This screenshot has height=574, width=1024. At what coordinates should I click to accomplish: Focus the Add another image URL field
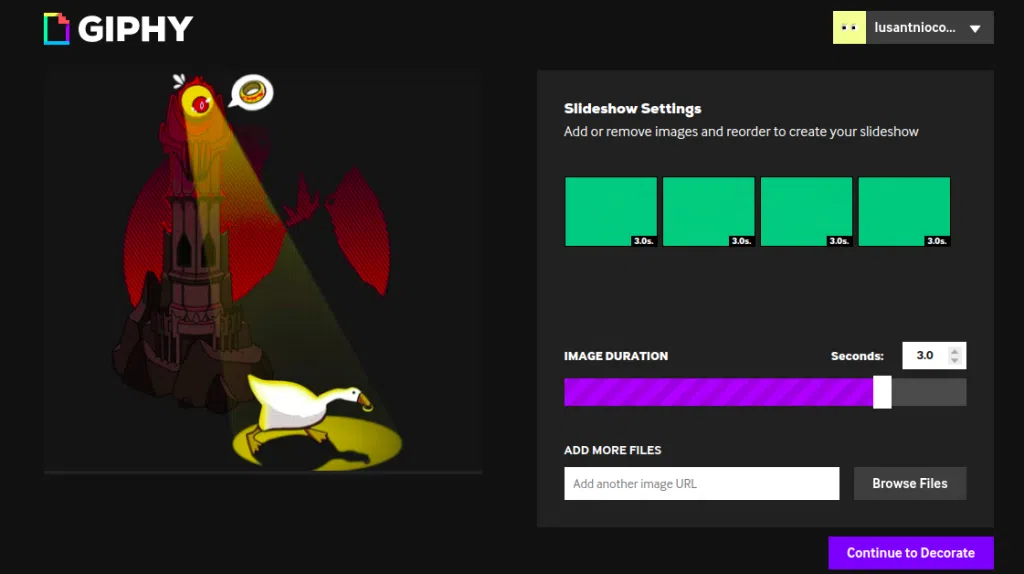pos(701,484)
